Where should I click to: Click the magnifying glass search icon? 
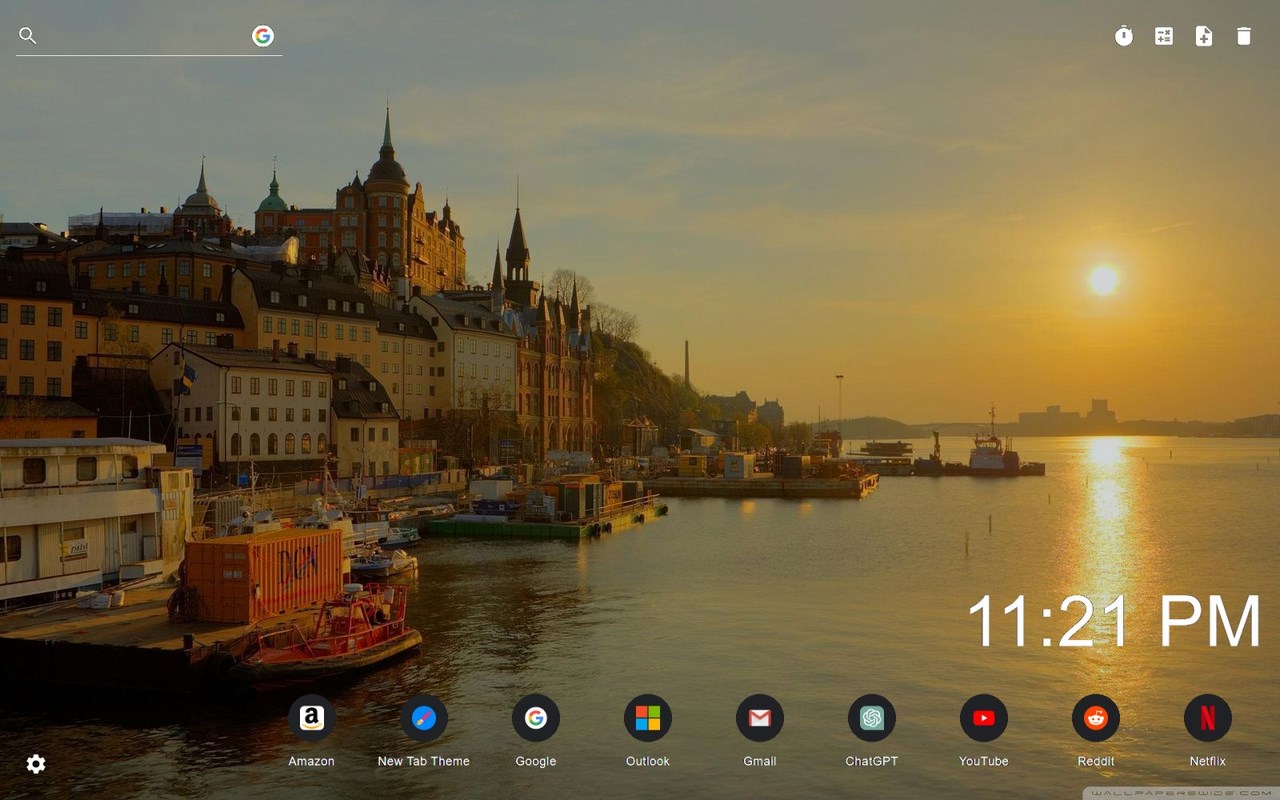tap(28, 36)
